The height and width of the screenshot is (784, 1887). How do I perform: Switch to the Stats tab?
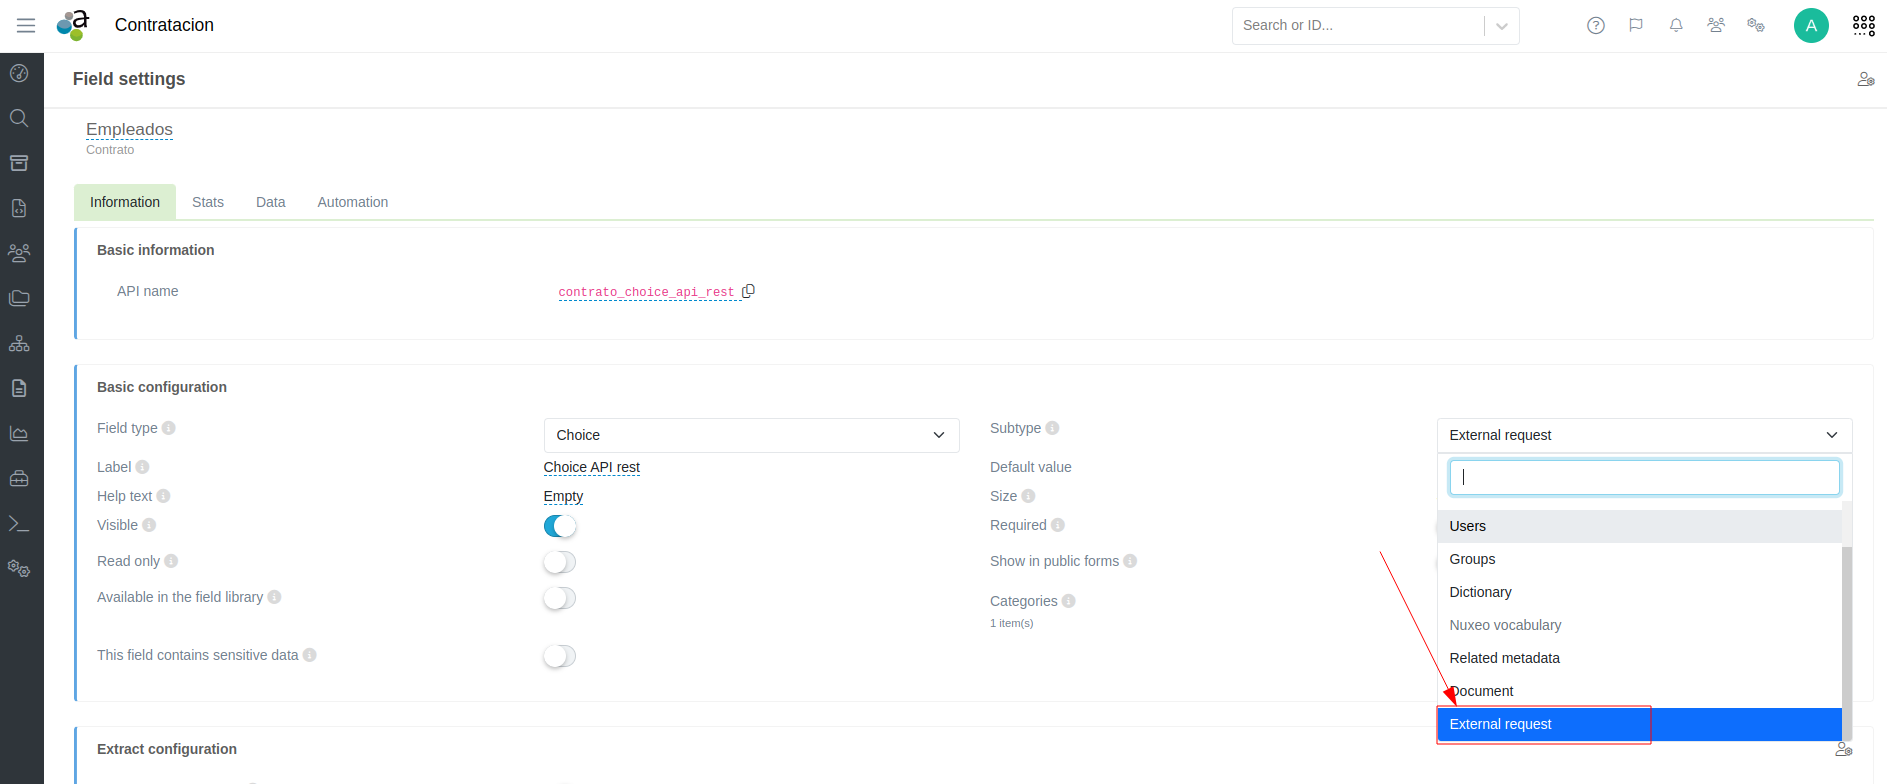tap(207, 202)
